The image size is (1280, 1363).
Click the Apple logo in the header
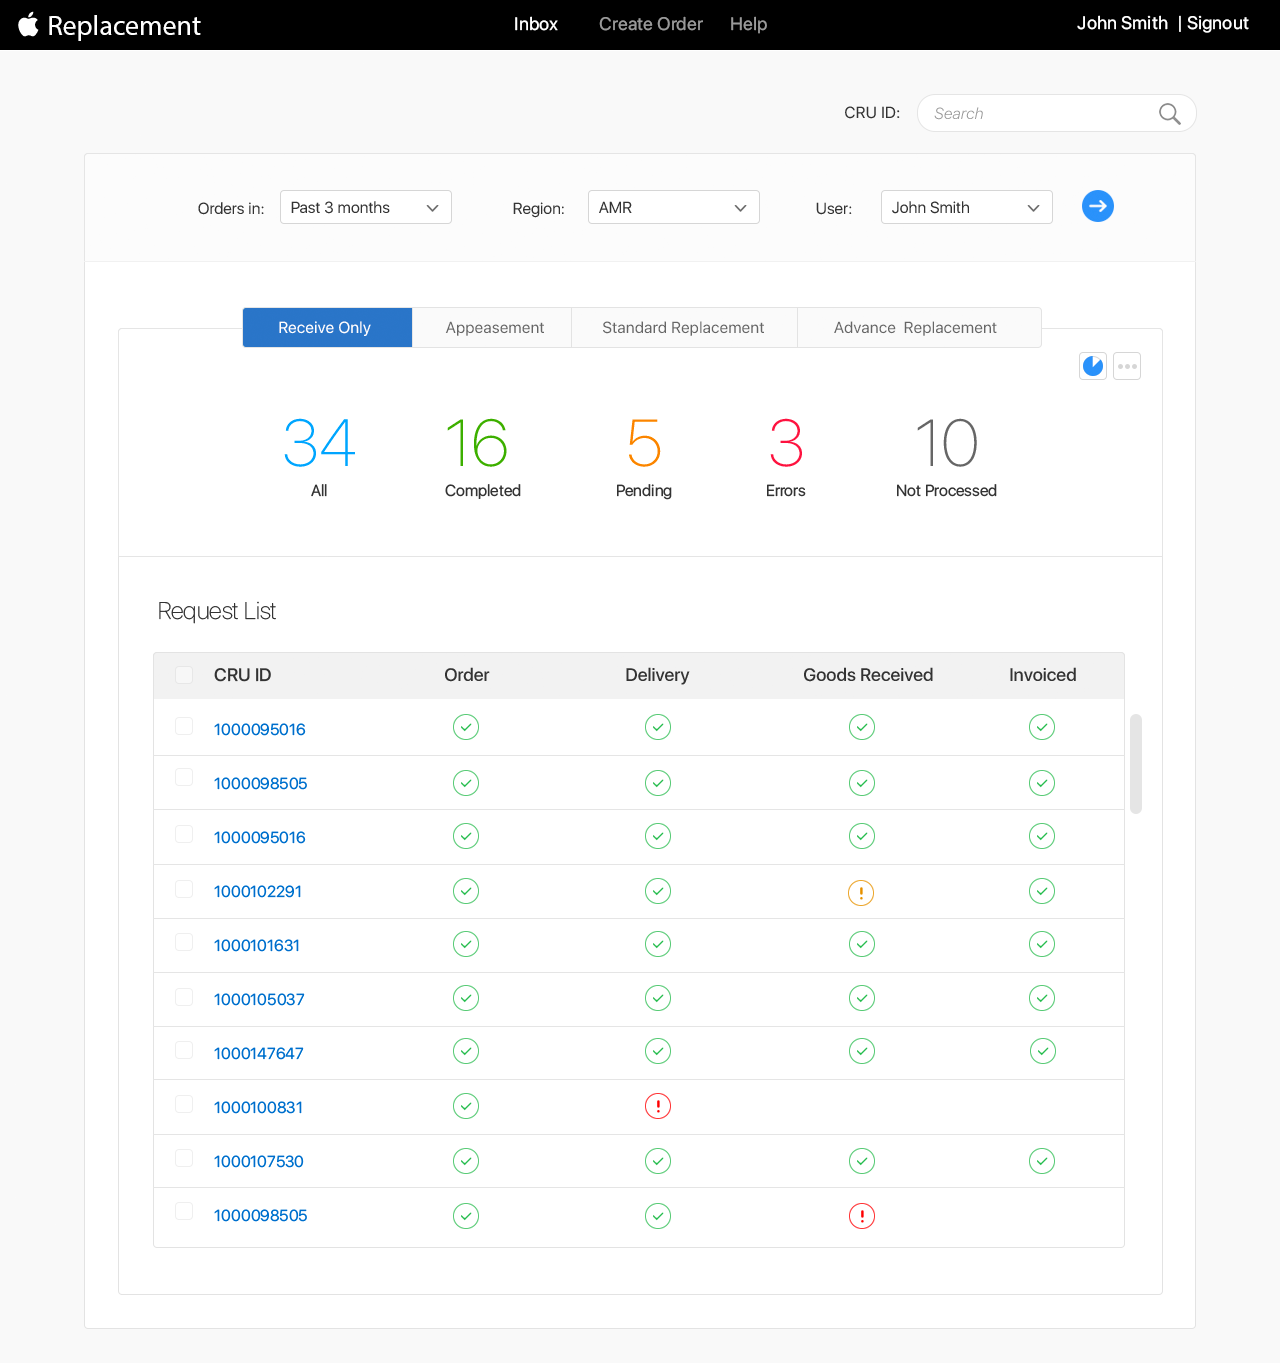tap(29, 24)
